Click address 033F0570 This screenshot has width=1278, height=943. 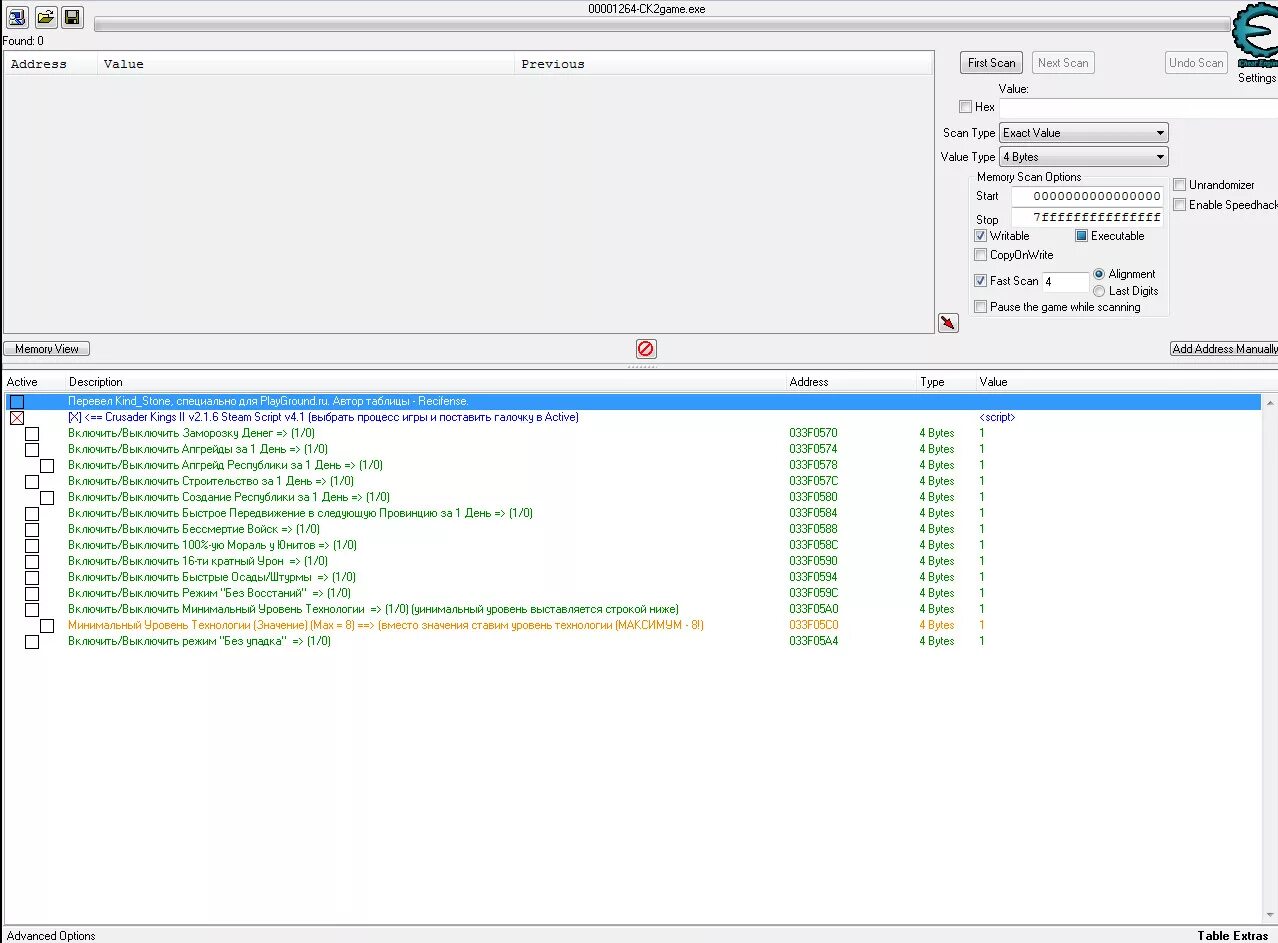813,433
